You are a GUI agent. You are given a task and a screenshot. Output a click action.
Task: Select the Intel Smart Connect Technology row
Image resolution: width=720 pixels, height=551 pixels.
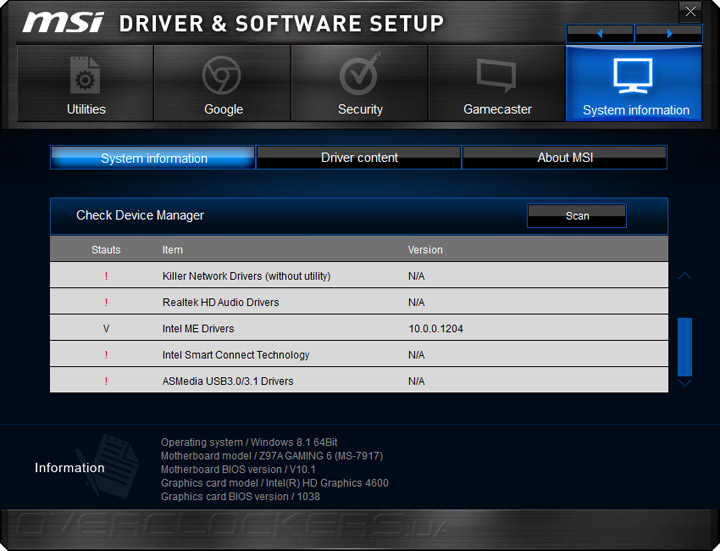359,354
